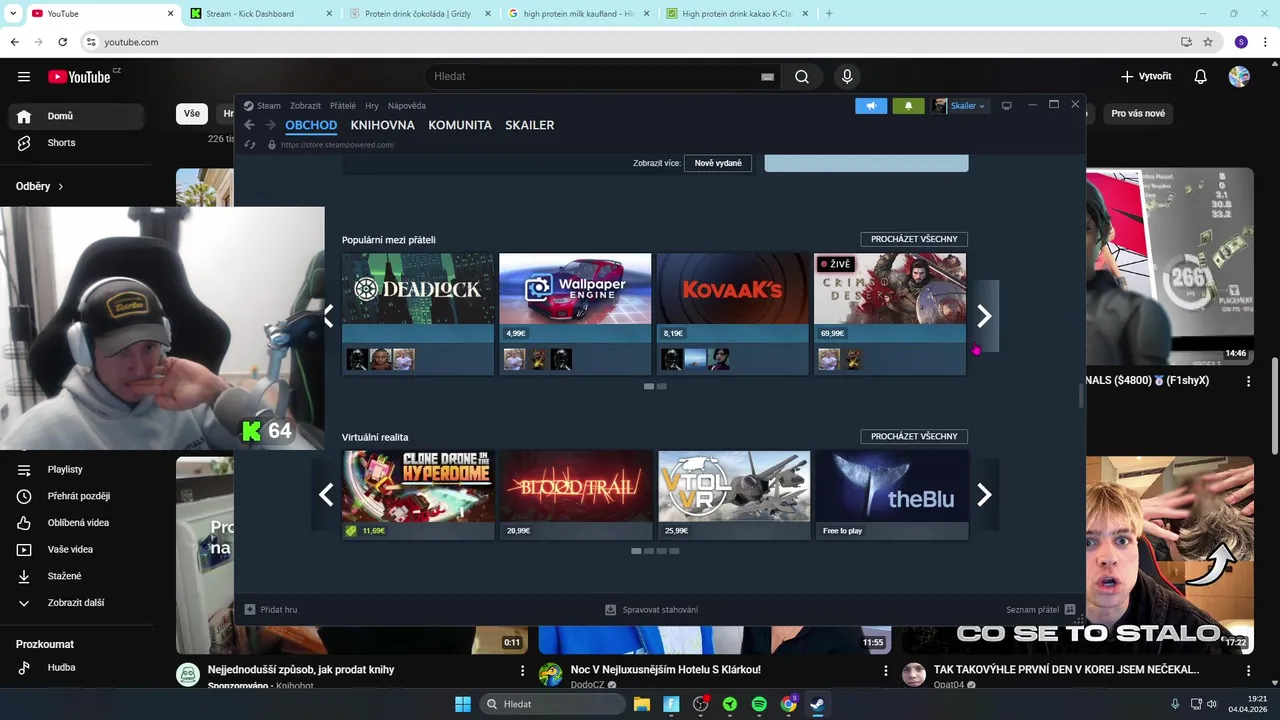Click the YouTube logo

[x=79, y=77]
